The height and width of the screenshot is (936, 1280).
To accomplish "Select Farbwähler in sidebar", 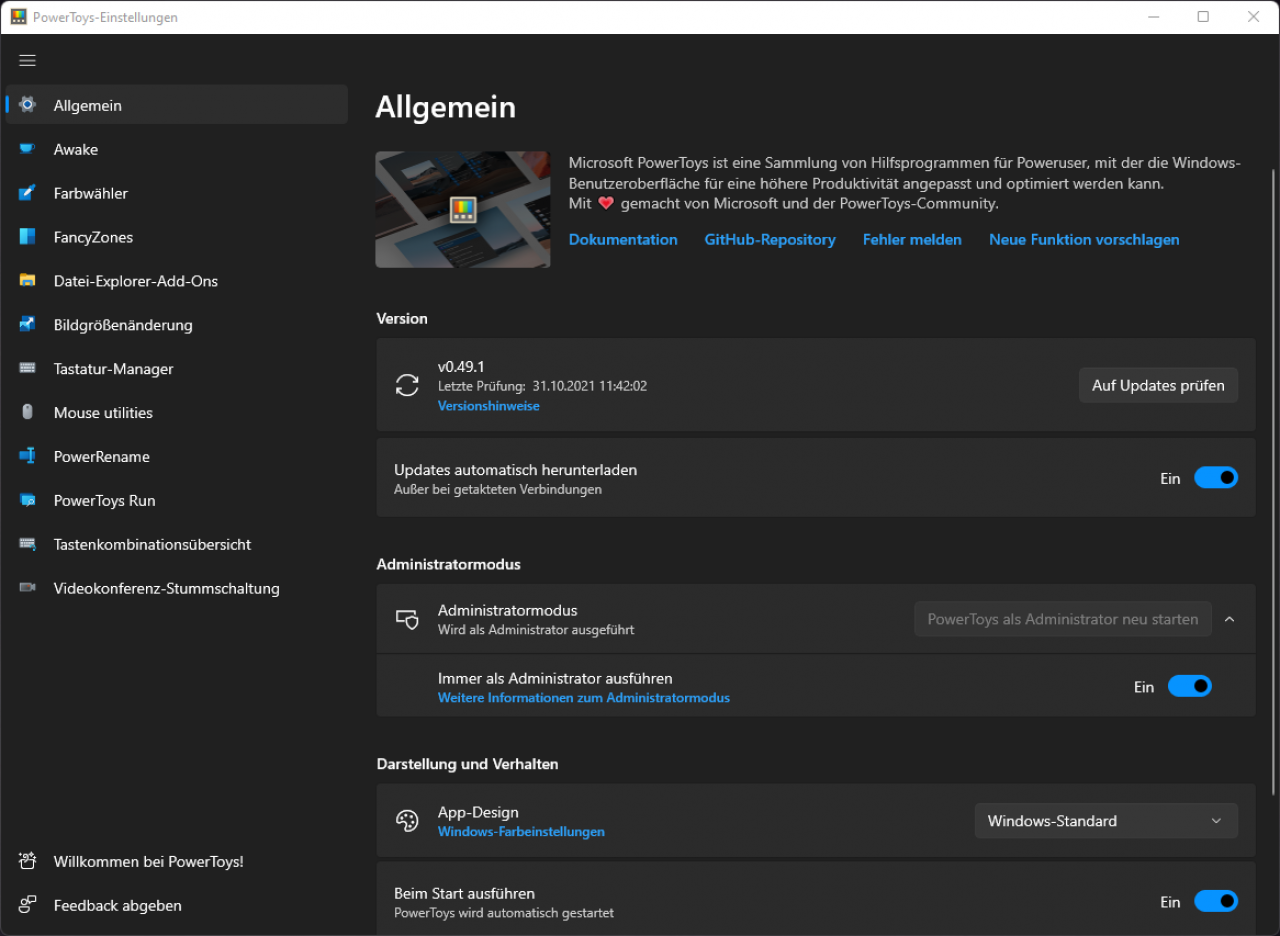I will point(177,193).
